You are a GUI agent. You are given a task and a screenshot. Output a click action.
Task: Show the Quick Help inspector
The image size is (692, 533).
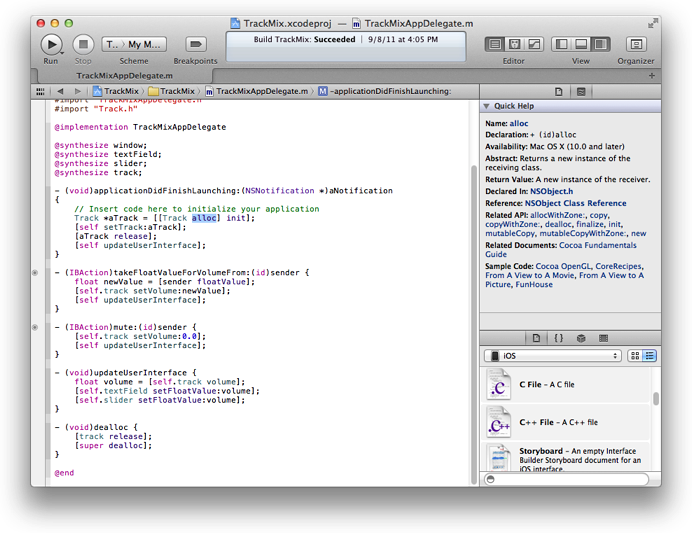(581, 92)
